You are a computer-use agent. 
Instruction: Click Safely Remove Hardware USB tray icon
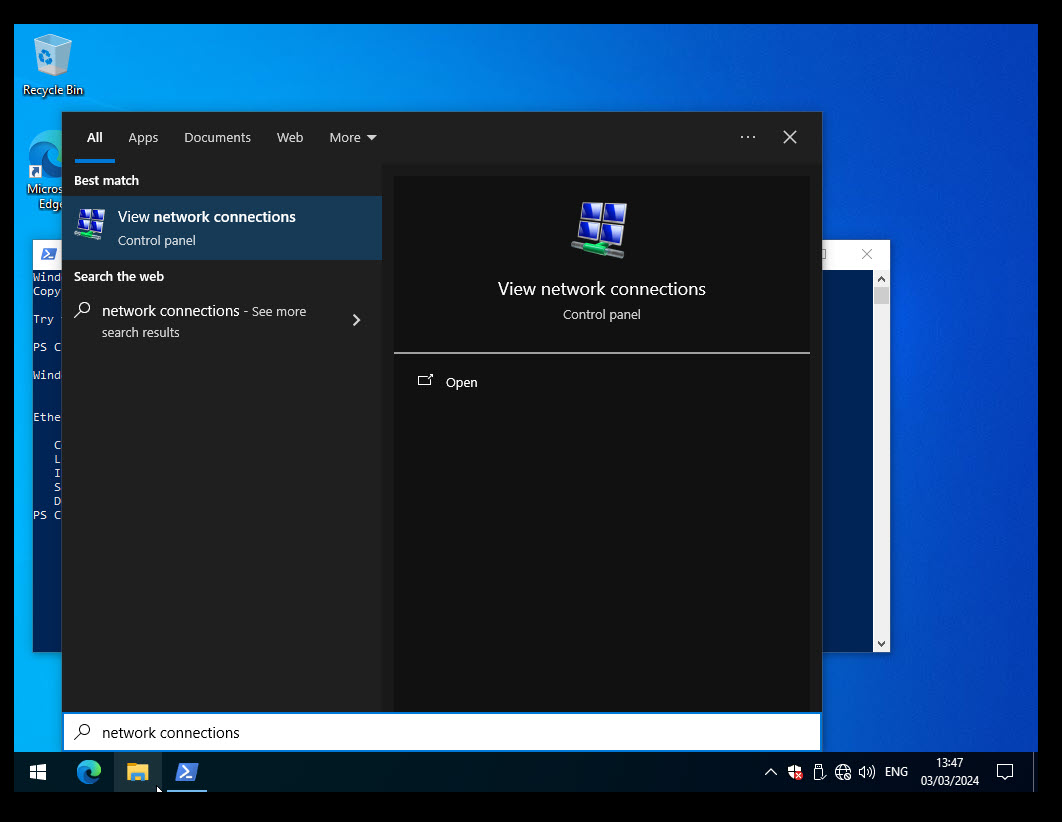pyautogui.click(x=819, y=772)
